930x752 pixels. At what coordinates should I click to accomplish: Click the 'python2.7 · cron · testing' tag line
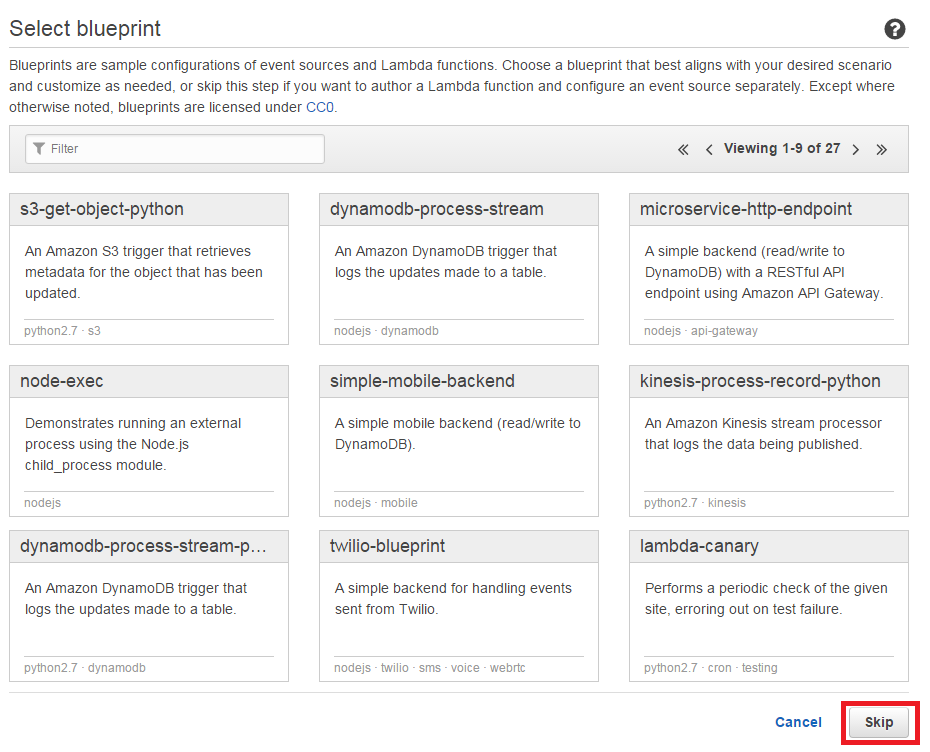coord(711,668)
